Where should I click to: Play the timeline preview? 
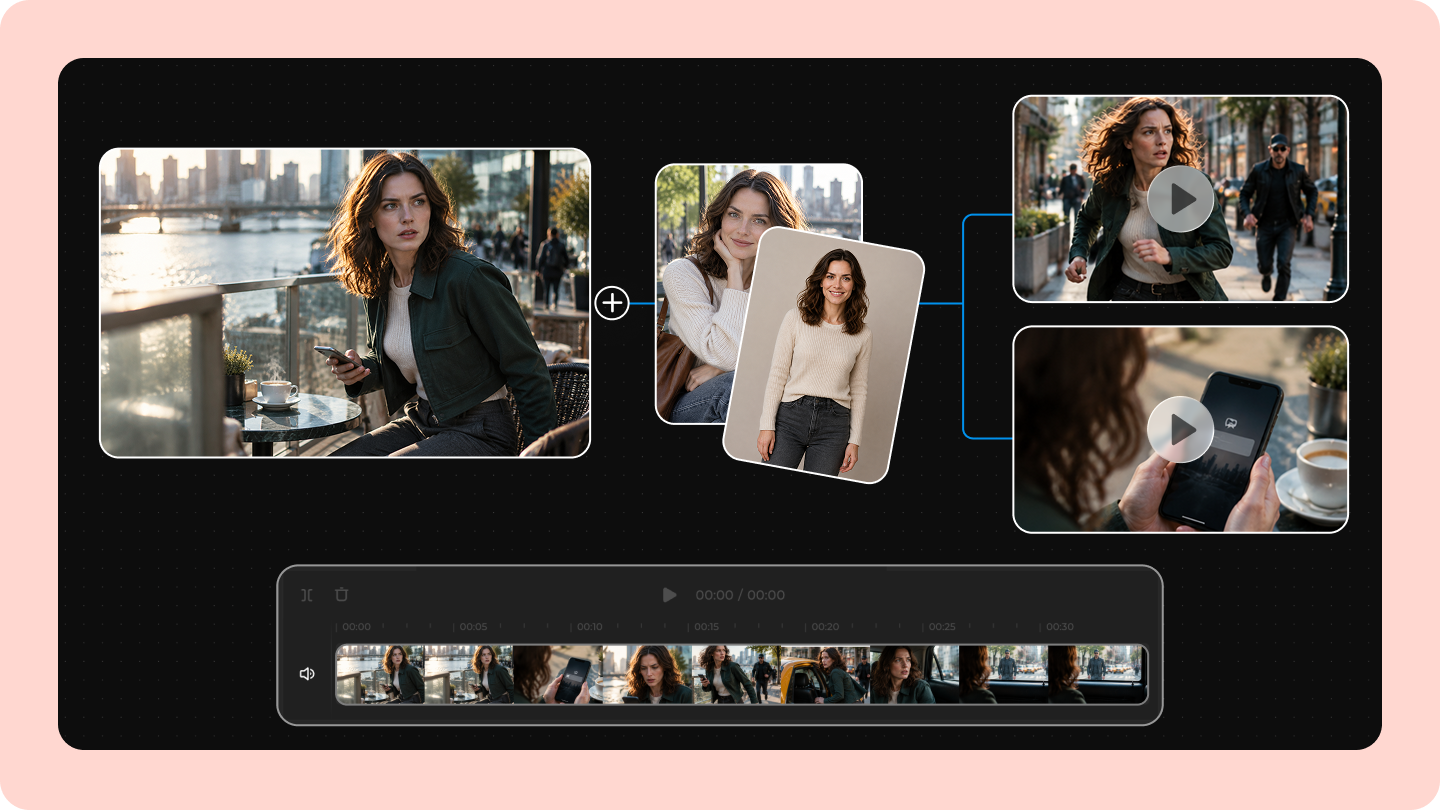[x=669, y=595]
